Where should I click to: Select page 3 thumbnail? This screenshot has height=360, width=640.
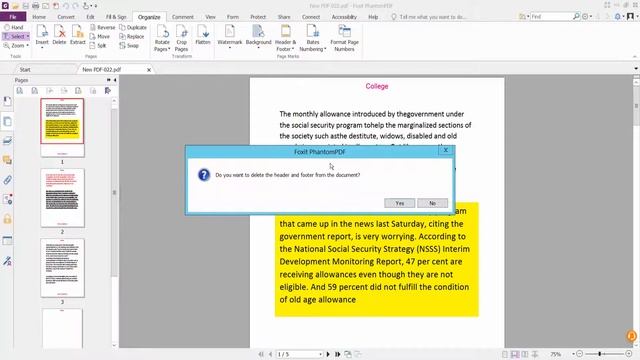[62, 268]
